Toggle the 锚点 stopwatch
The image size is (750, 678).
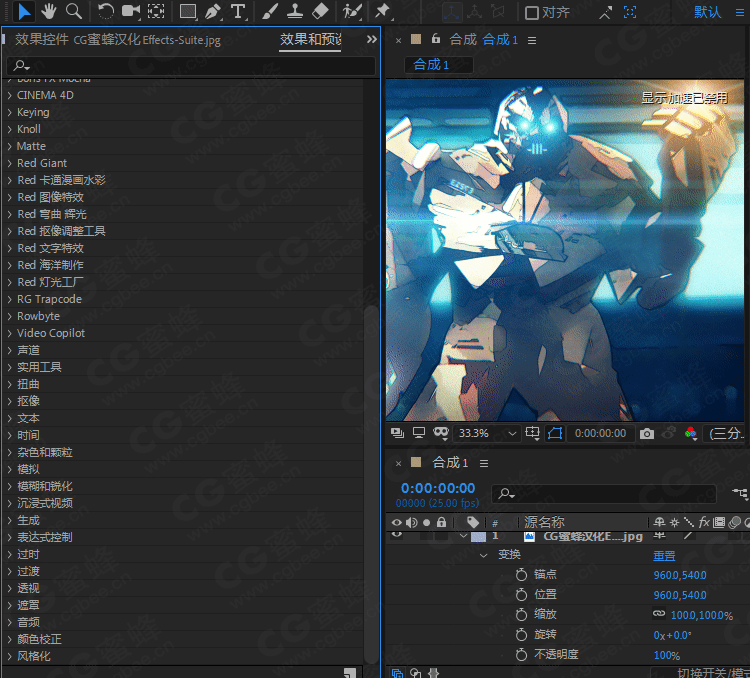tap(521, 574)
